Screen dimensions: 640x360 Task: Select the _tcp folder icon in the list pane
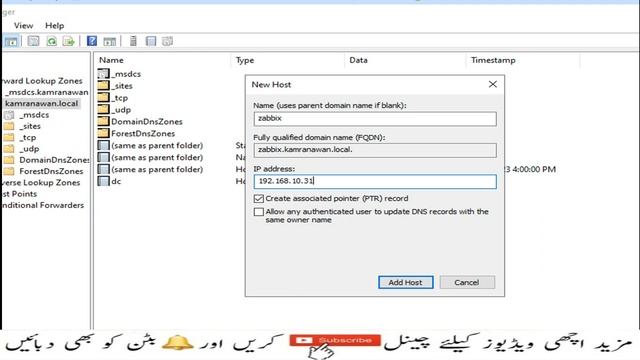(x=103, y=97)
